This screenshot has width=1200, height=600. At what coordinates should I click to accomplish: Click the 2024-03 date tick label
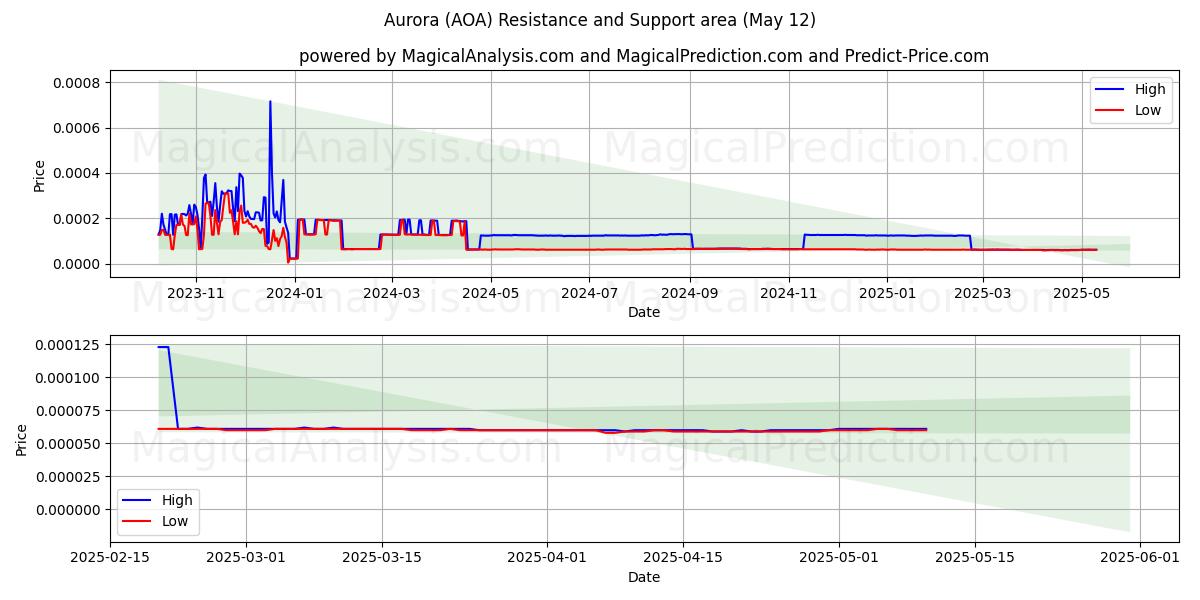click(x=392, y=293)
